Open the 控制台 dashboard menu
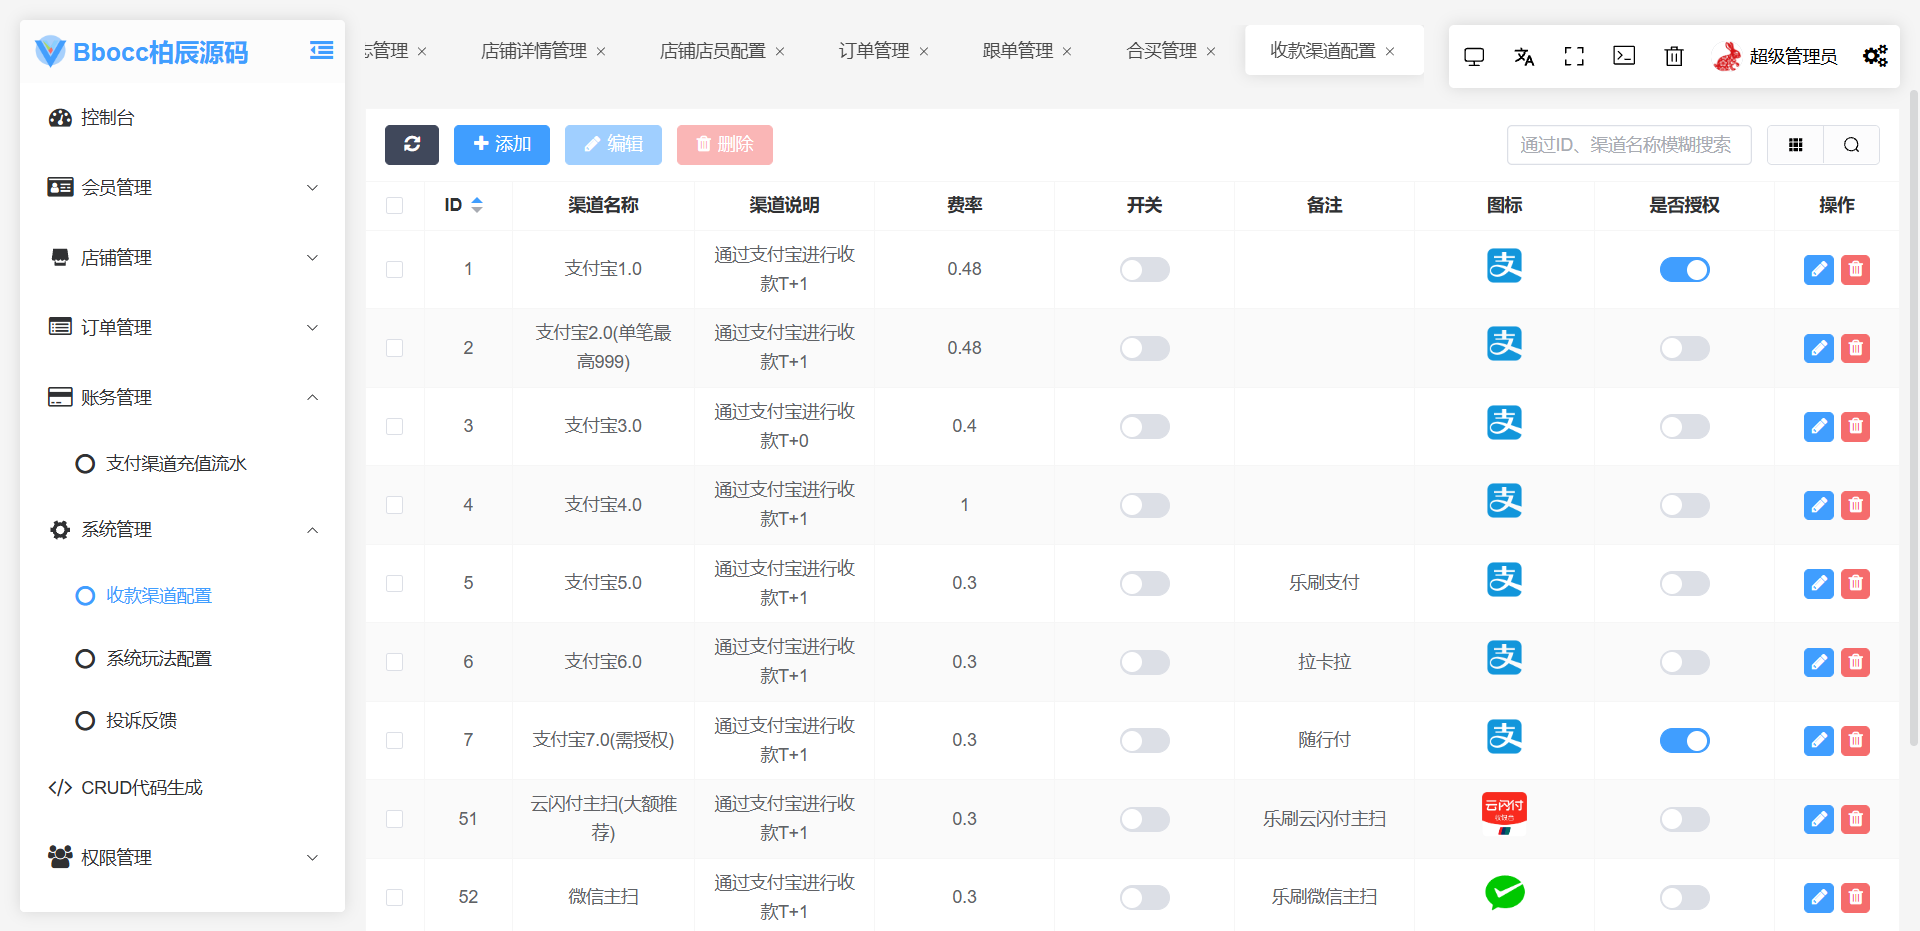 182,118
